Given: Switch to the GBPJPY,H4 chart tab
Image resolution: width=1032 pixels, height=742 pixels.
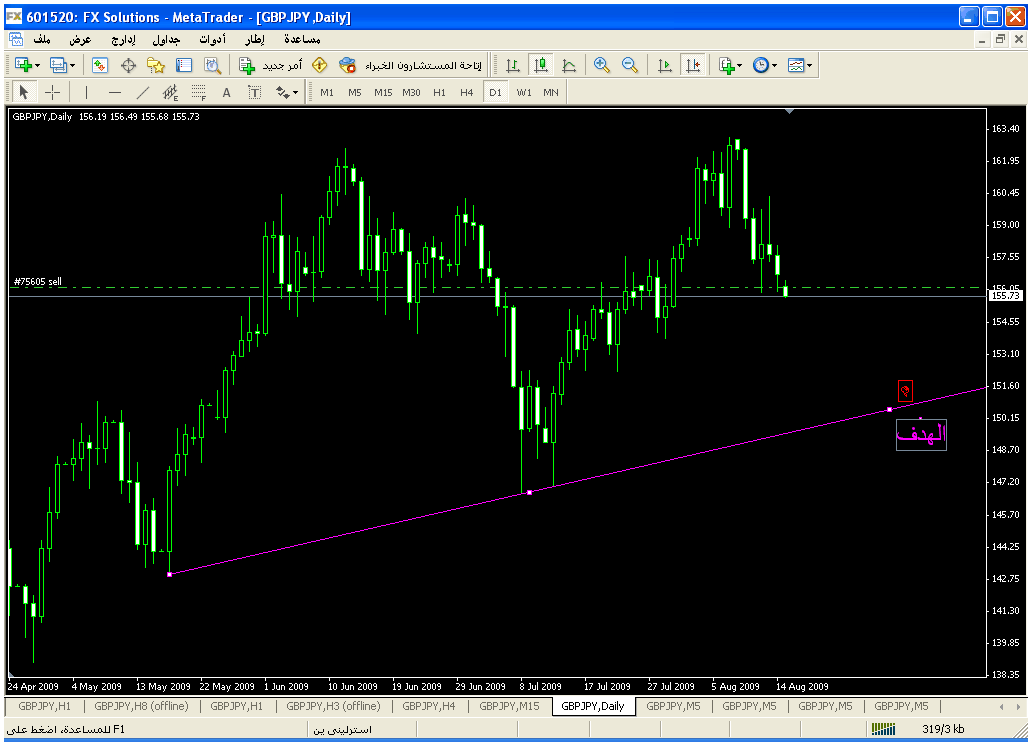Looking at the screenshot, I should click(x=429, y=706).
